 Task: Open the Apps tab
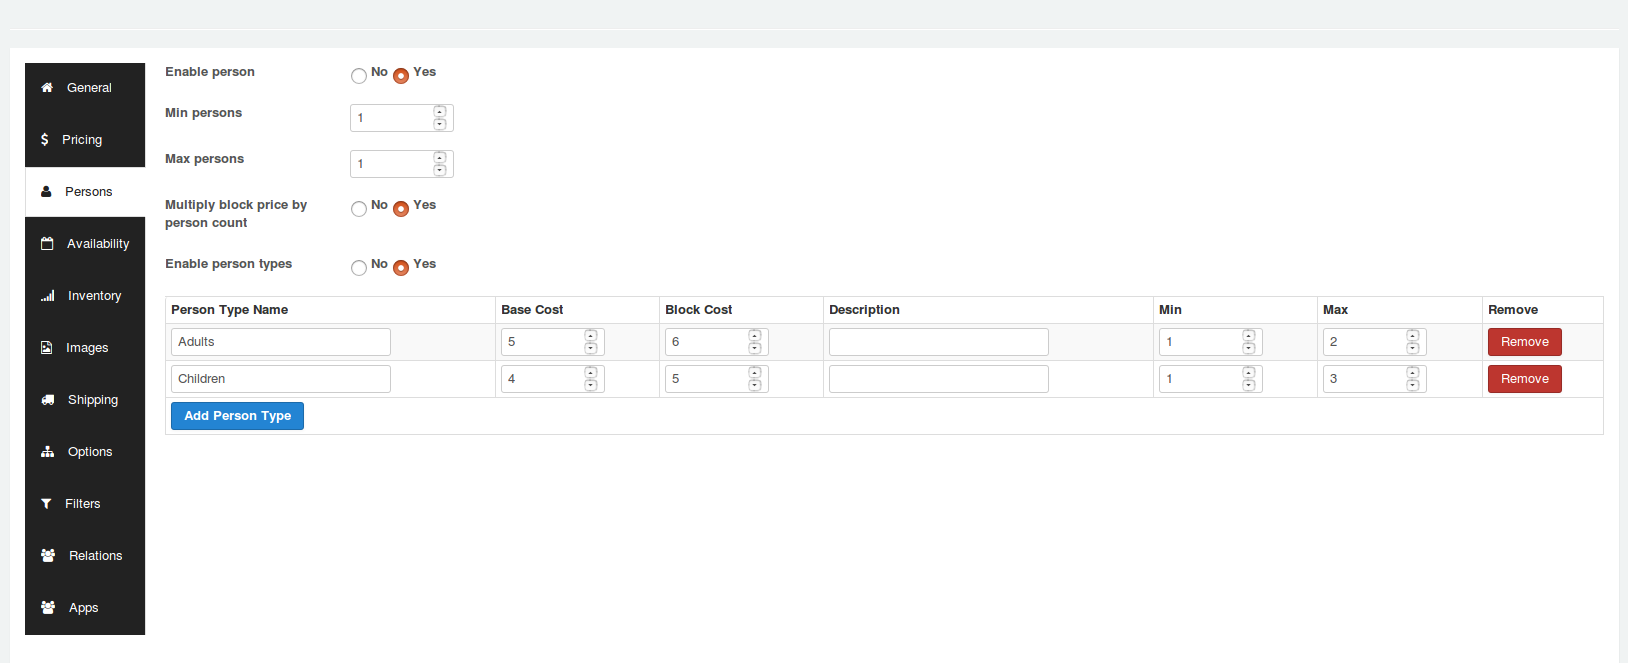(x=85, y=608)
